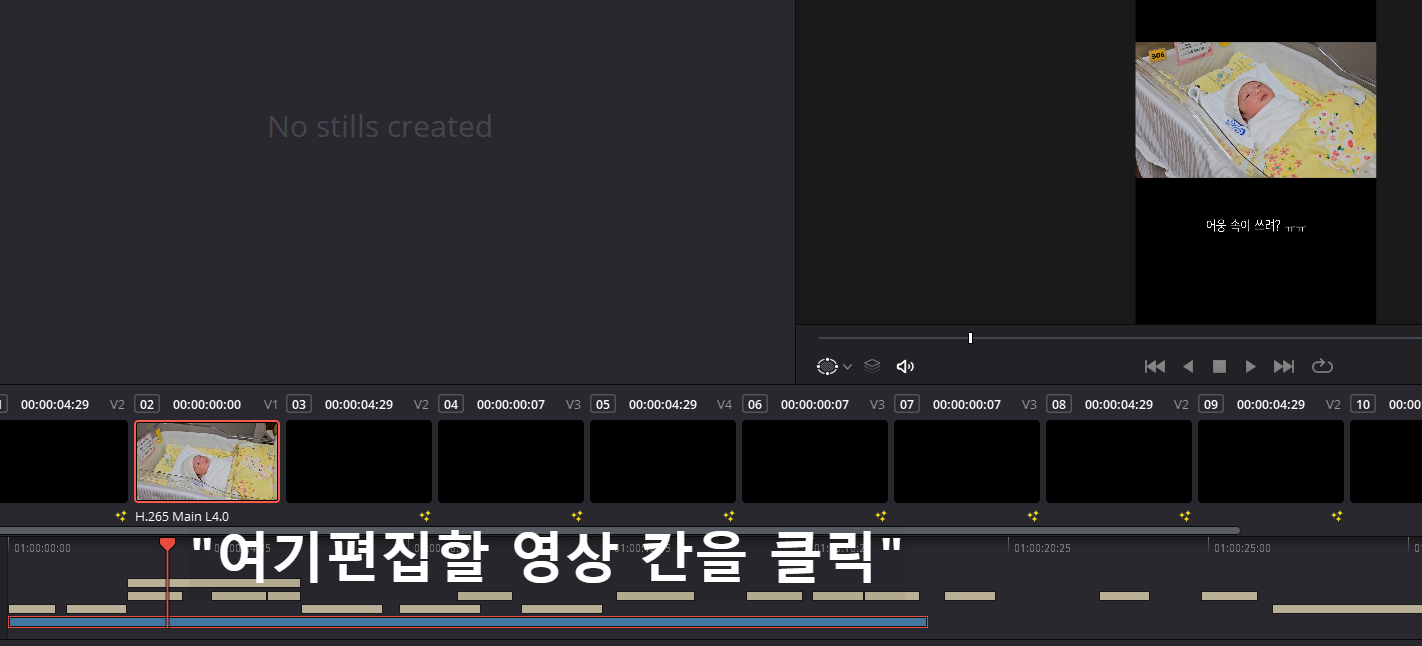Click the baby image in the viewer
The height and width of the screenshot is (646, 1422).
(x=1255, y=110)
